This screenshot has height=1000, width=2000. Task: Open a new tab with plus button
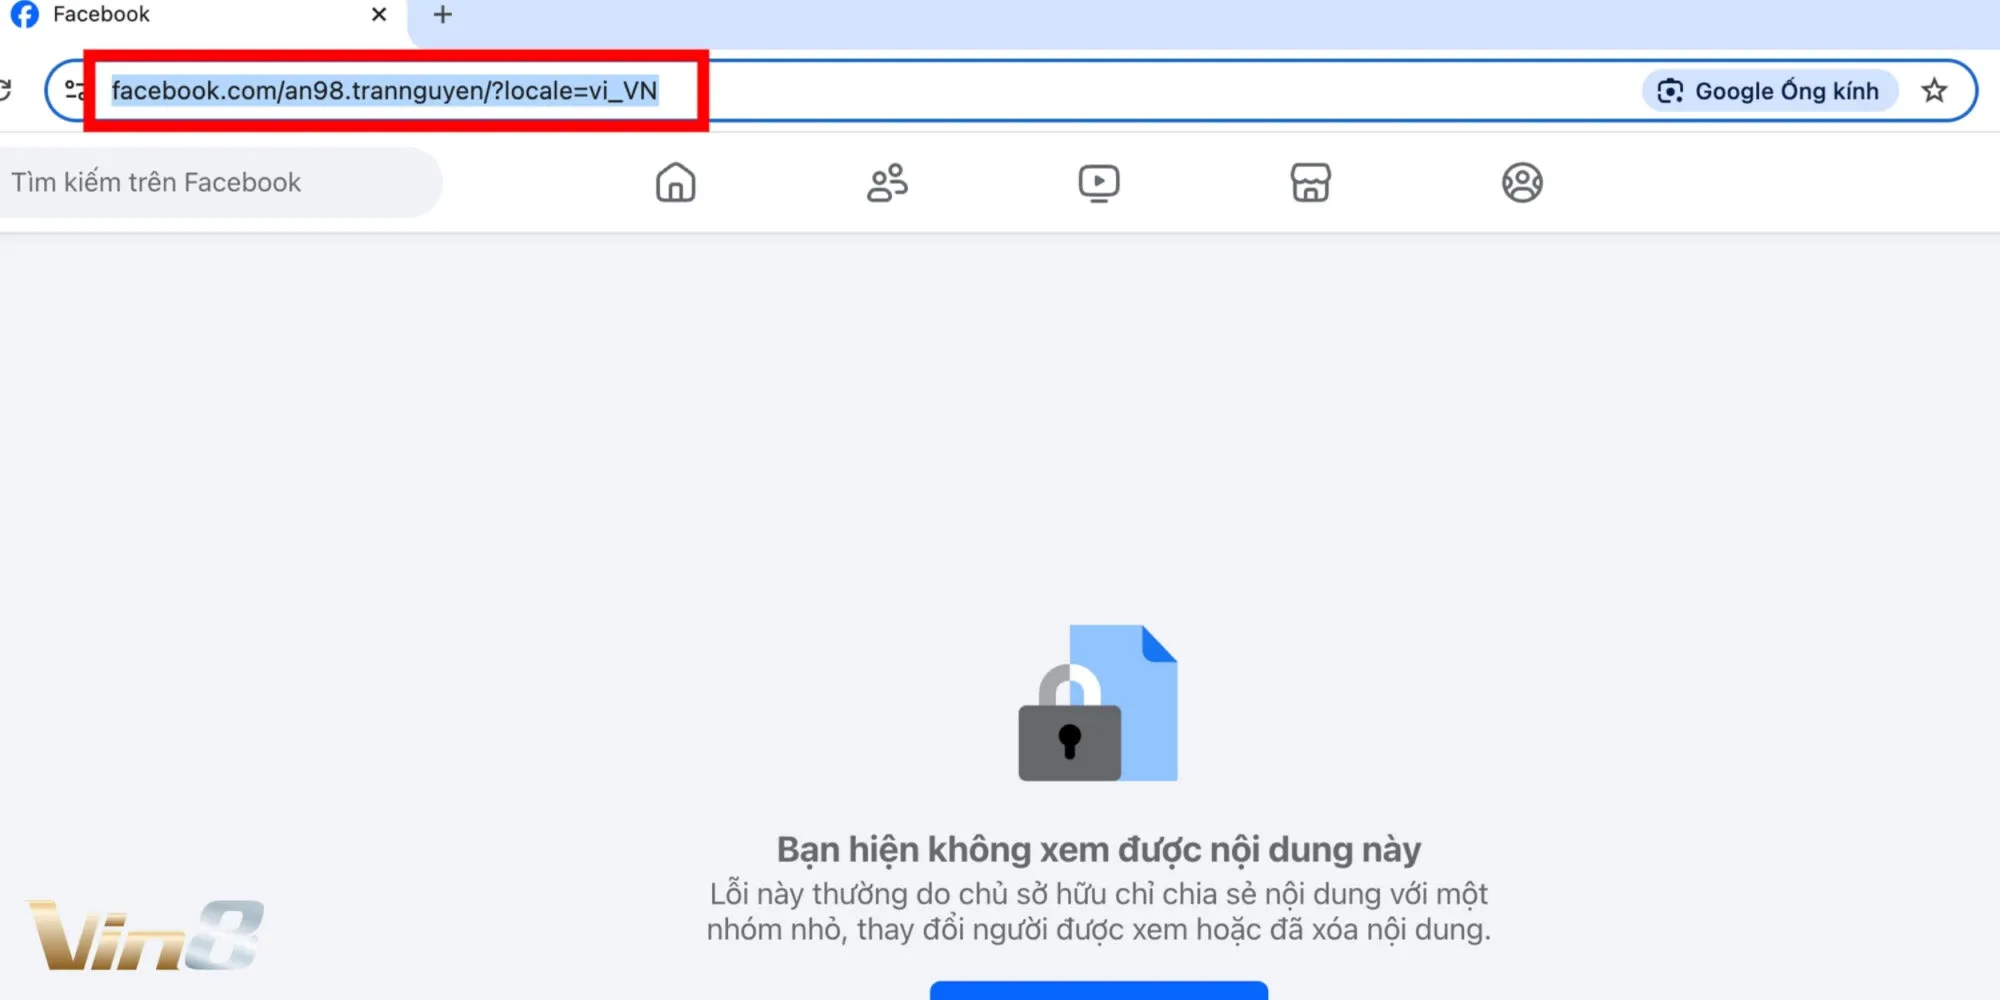(x=442, y=15)
